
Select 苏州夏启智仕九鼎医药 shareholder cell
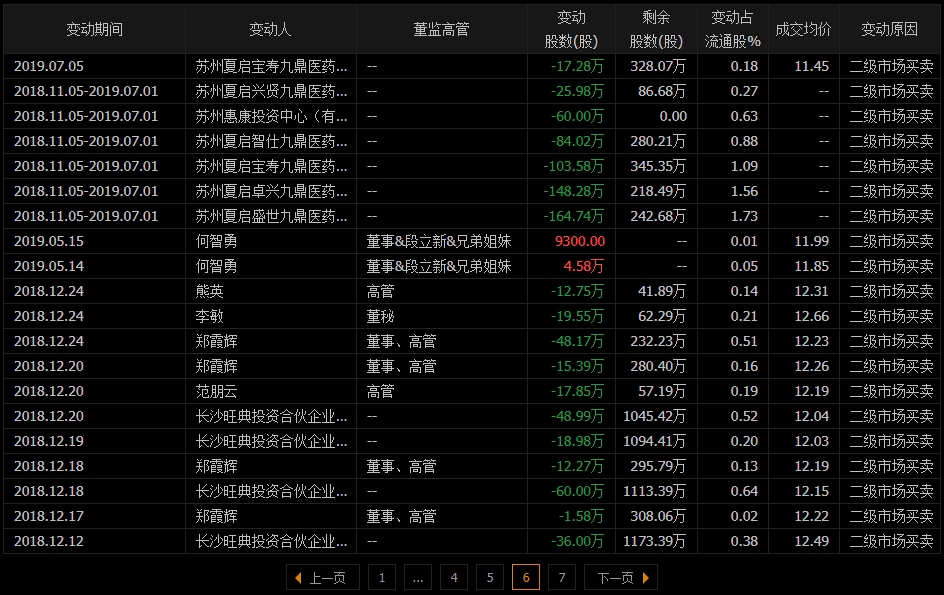[271, 142]
